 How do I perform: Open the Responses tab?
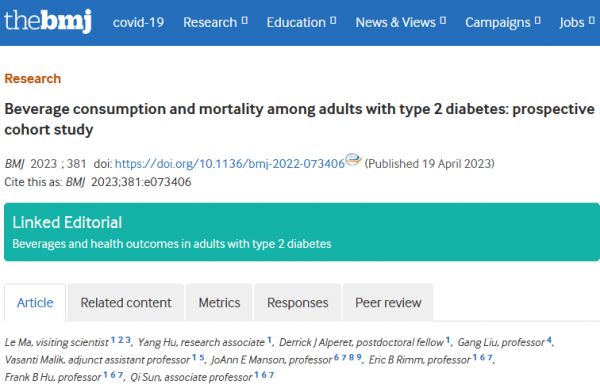tap(298, 302)
